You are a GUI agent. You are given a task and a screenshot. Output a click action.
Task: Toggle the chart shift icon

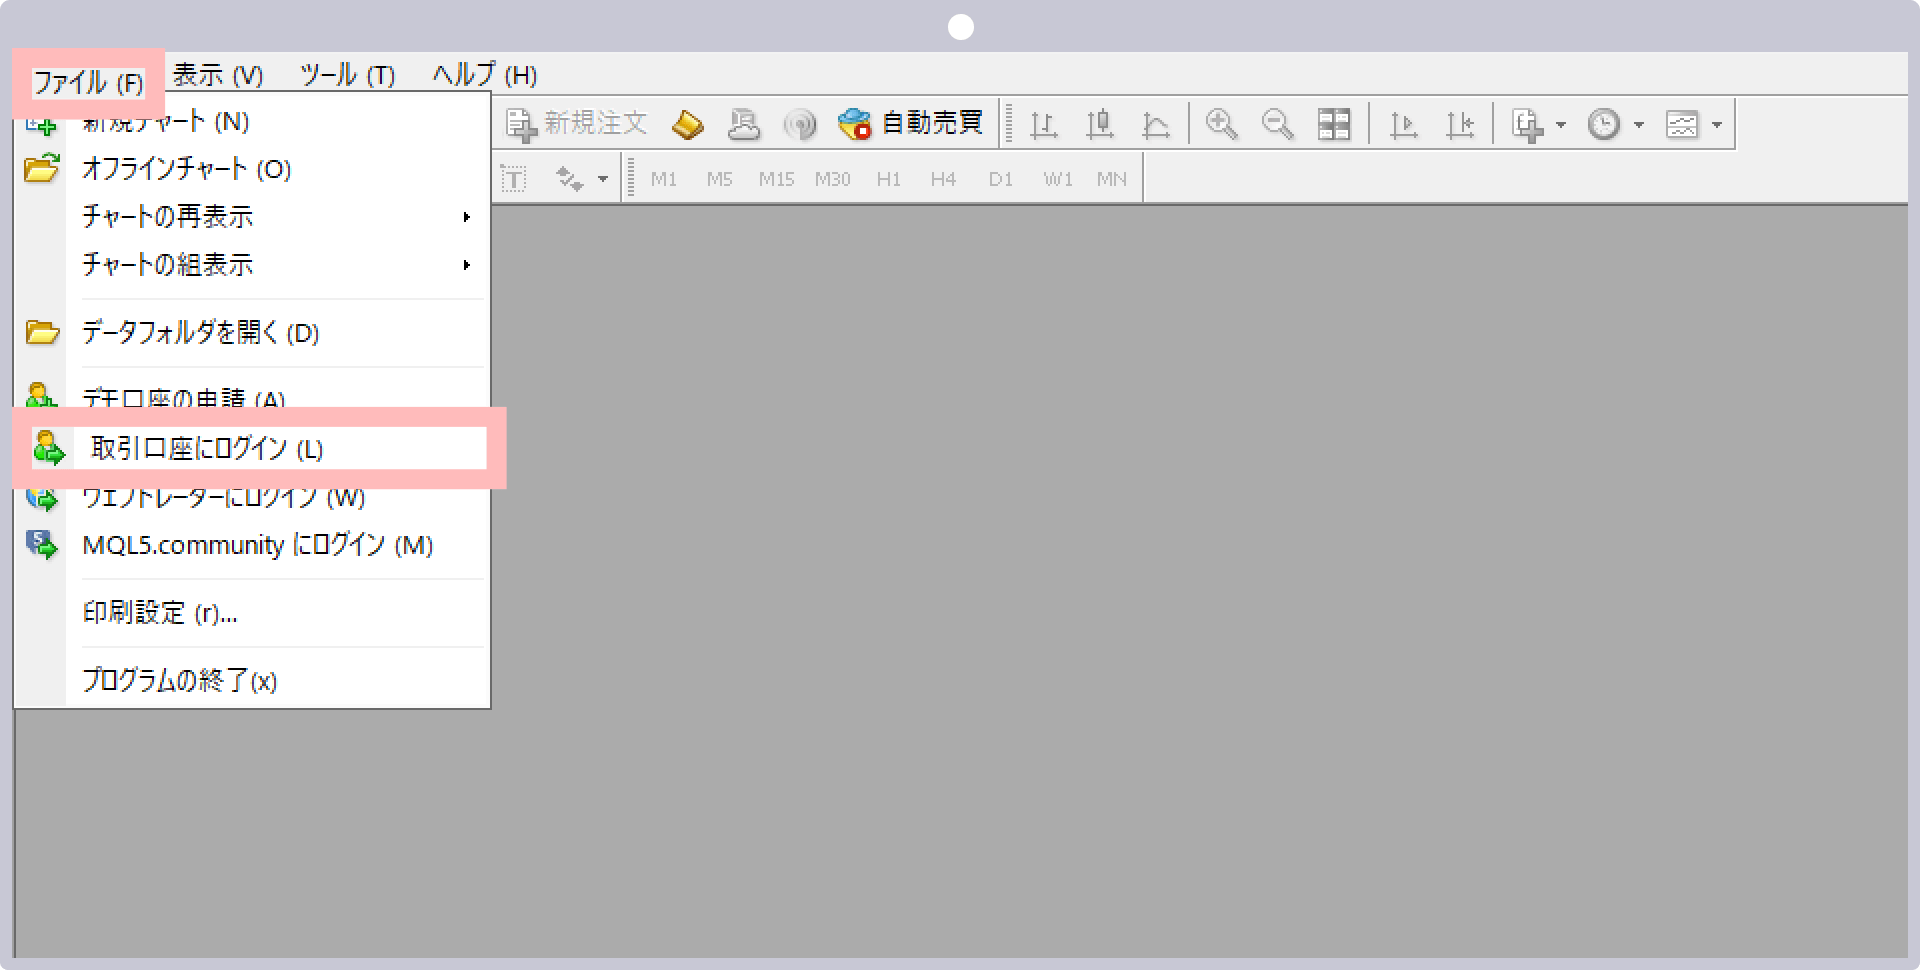coord(1460,124)
